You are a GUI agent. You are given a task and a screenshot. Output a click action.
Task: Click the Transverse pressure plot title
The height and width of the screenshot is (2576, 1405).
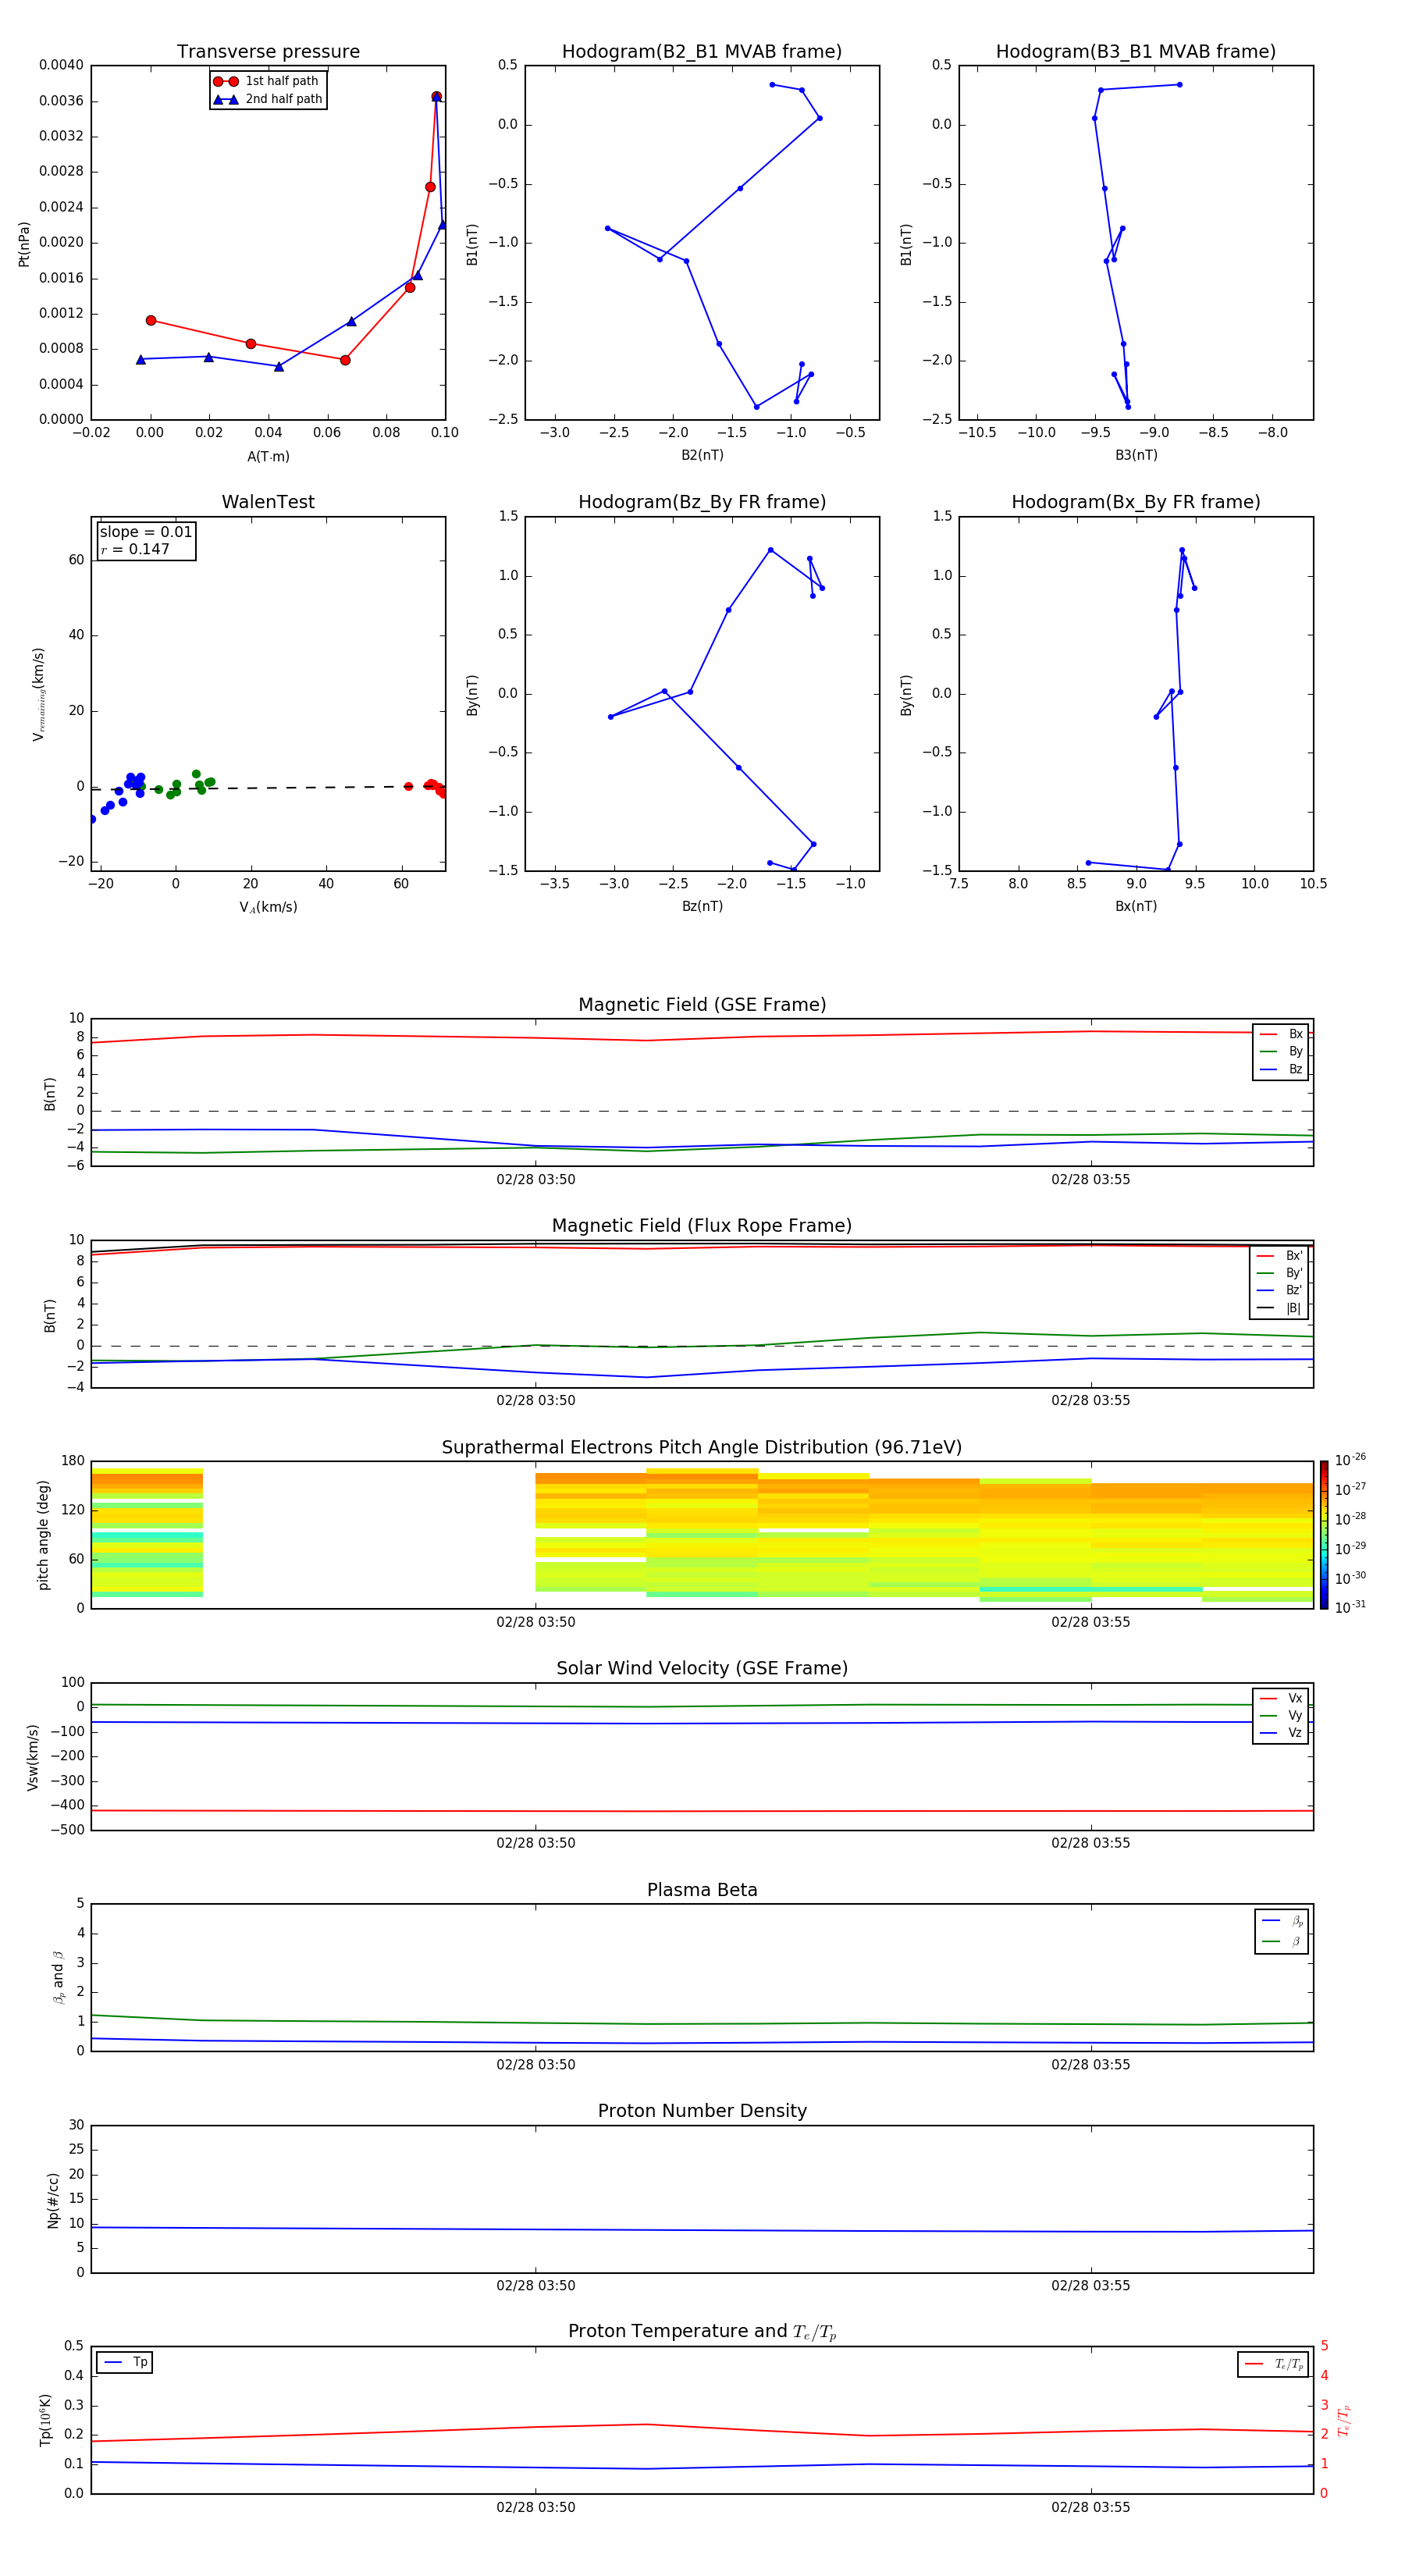(268, 52)
